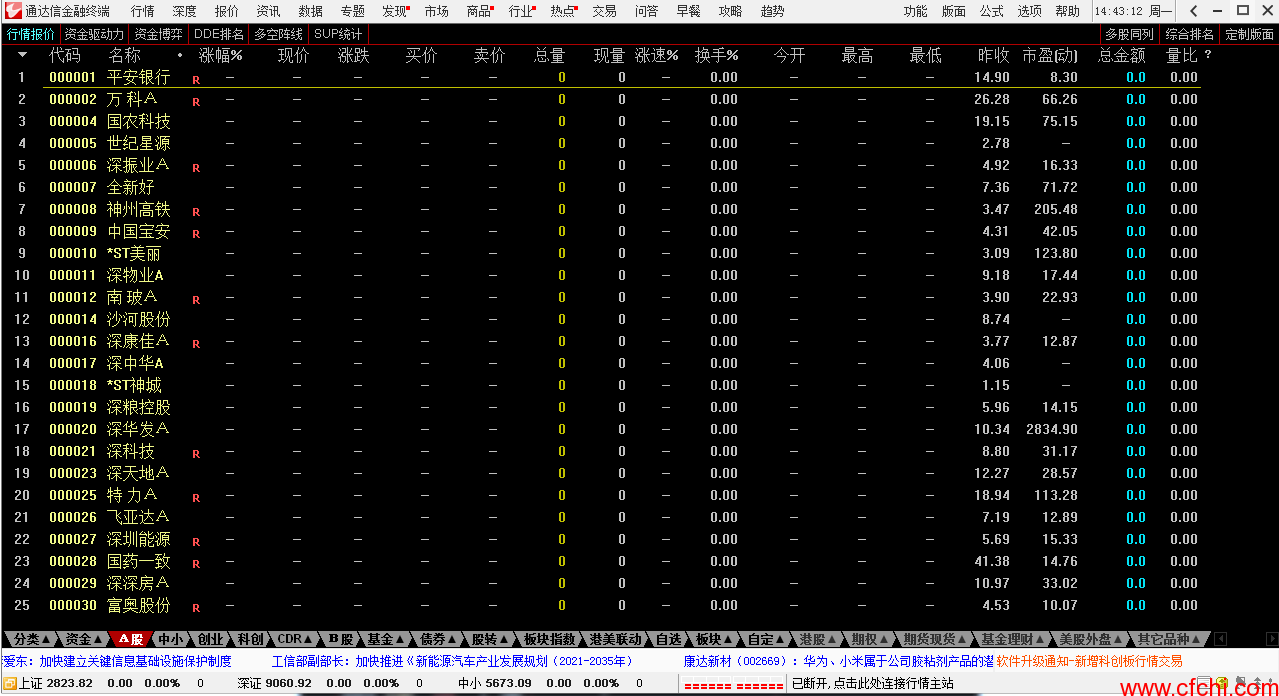
Task: Click the back arrow next to the clock
Action: (1192, 11)
